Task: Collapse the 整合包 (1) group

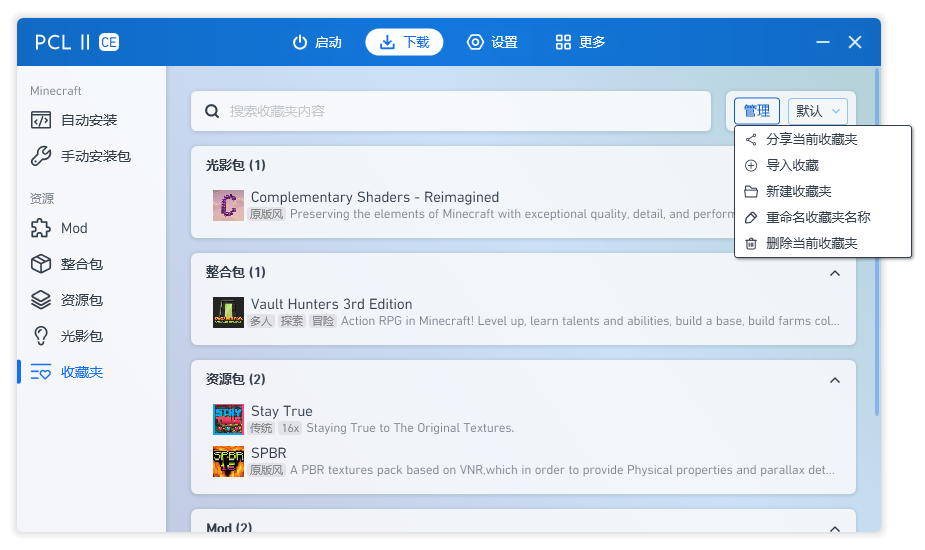Action: click(835, 273)
